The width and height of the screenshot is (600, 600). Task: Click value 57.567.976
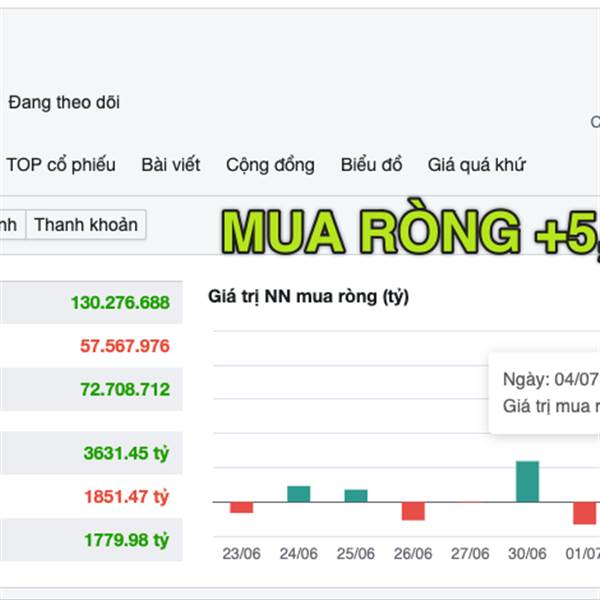click(x=125, y=346)
